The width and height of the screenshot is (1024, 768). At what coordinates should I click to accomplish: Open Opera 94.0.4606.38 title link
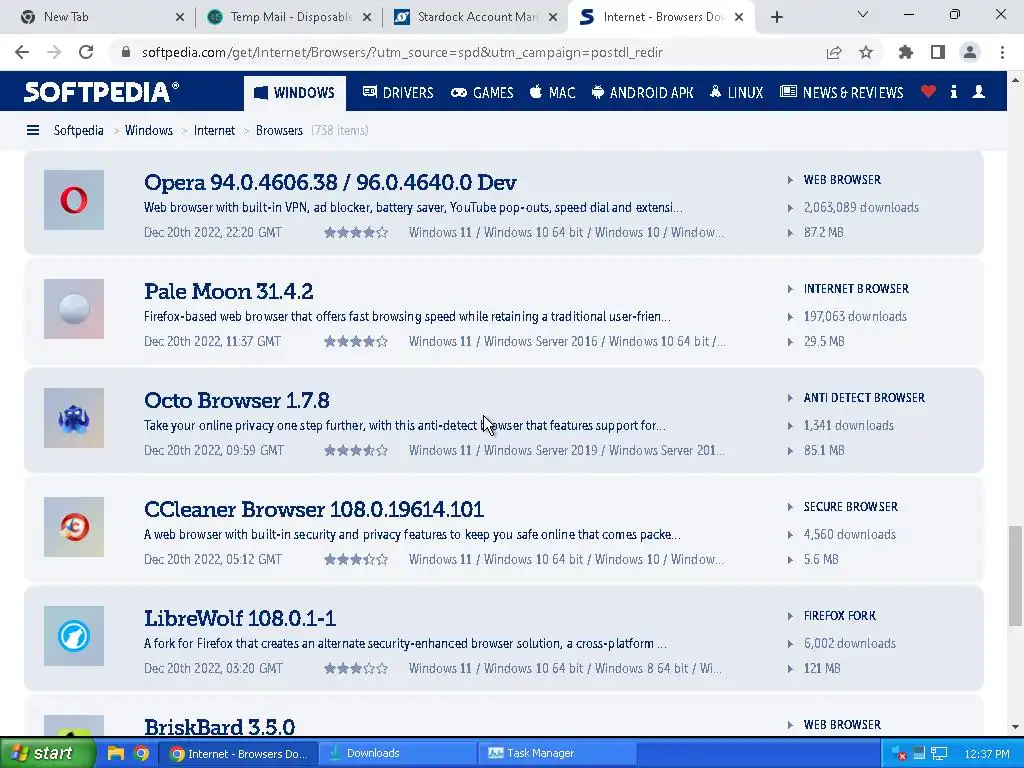[330, 182]
